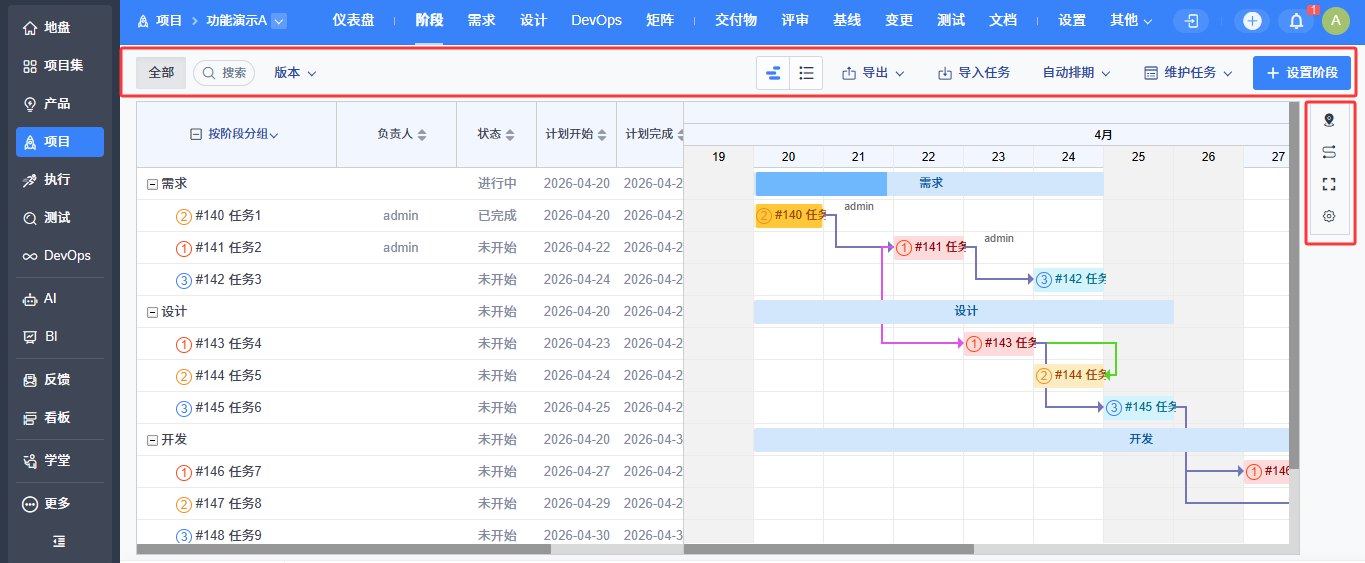Click the locate-today icon in right panel
The image size is (1365, 563).
point(1329,120)
